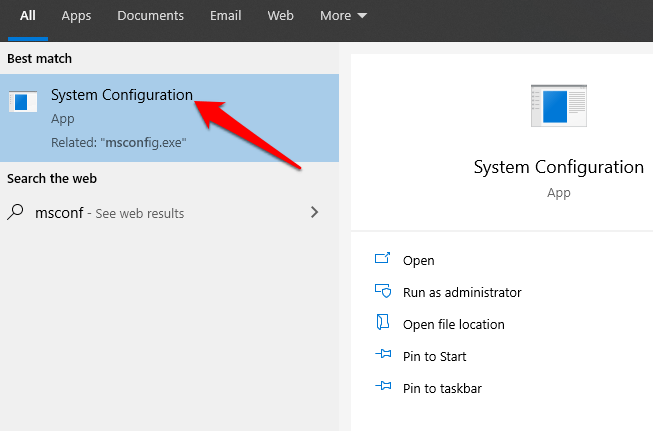
Task: Click System Configuration heading in the preview pane
Action: pos(559,166)
